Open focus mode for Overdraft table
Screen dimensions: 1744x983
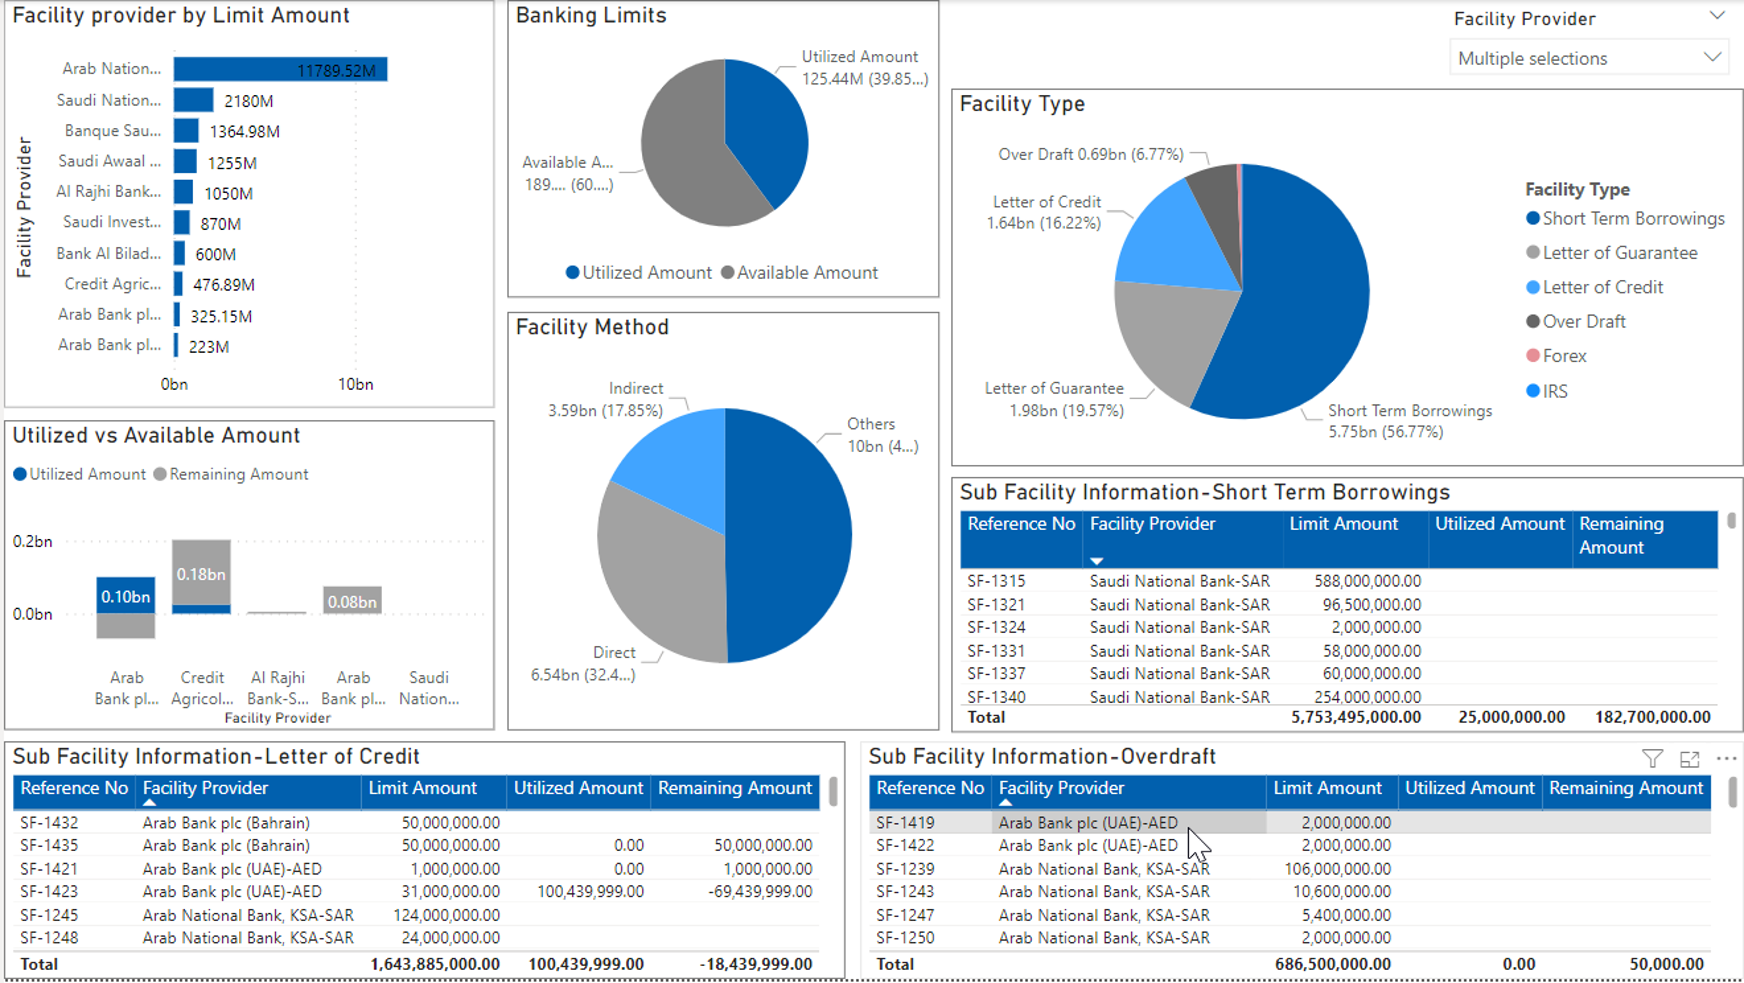1690,760
